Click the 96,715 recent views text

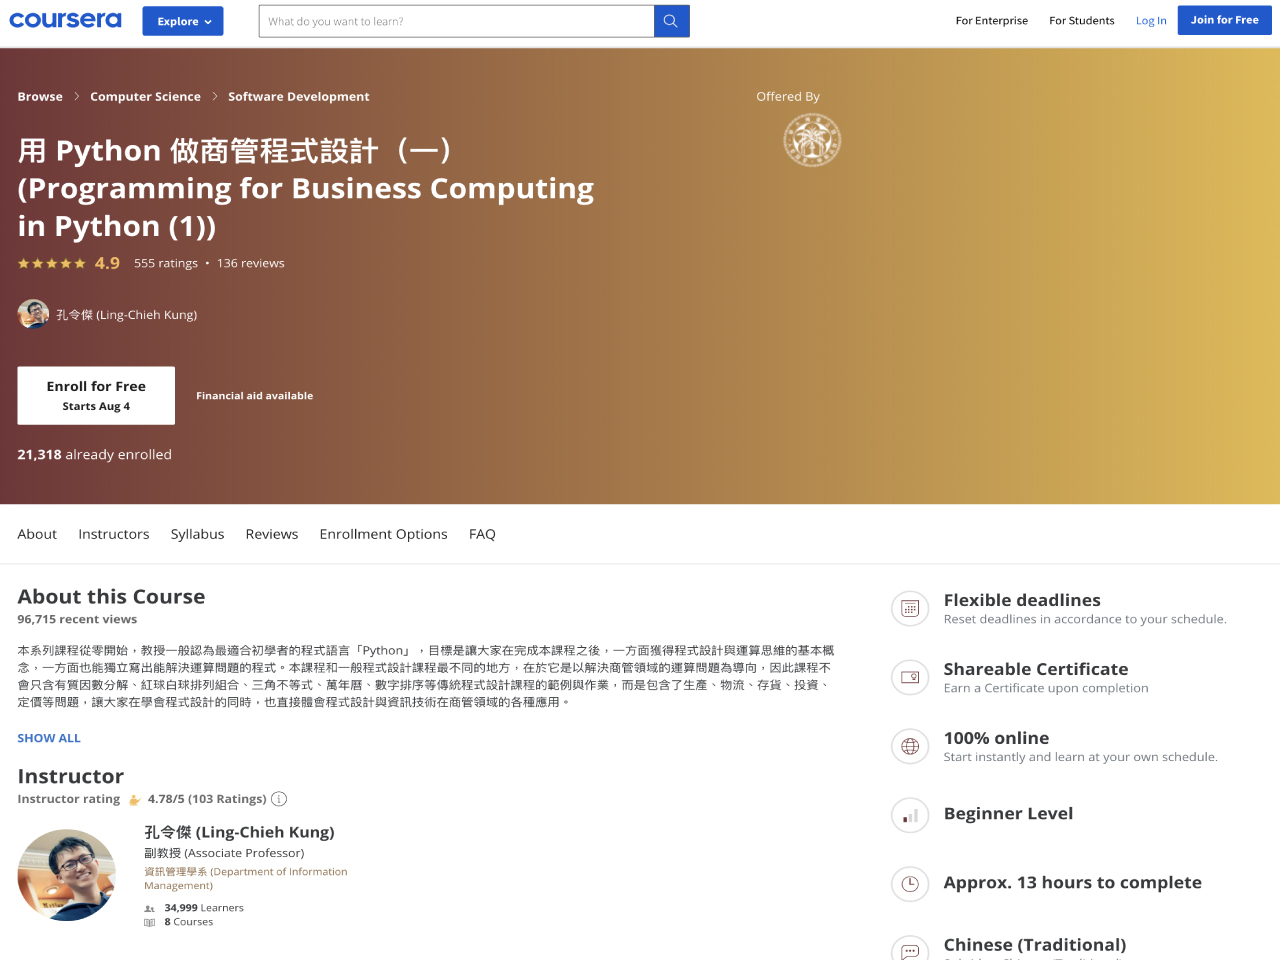click(77, 620)
